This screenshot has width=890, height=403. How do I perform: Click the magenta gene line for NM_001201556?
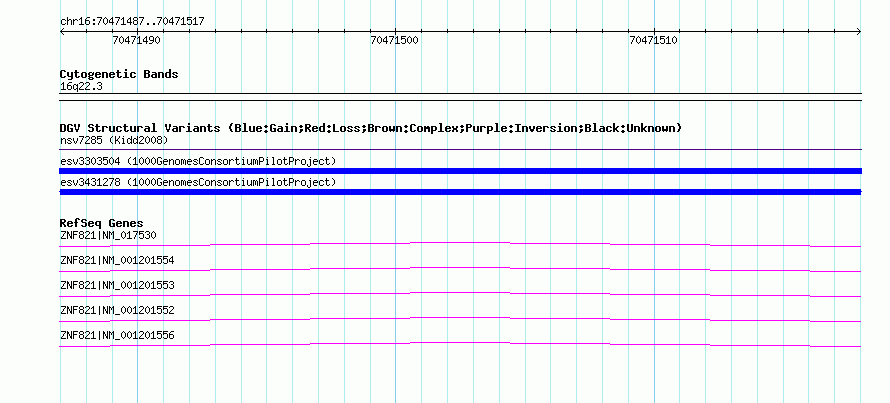click(x=460, y=344)
